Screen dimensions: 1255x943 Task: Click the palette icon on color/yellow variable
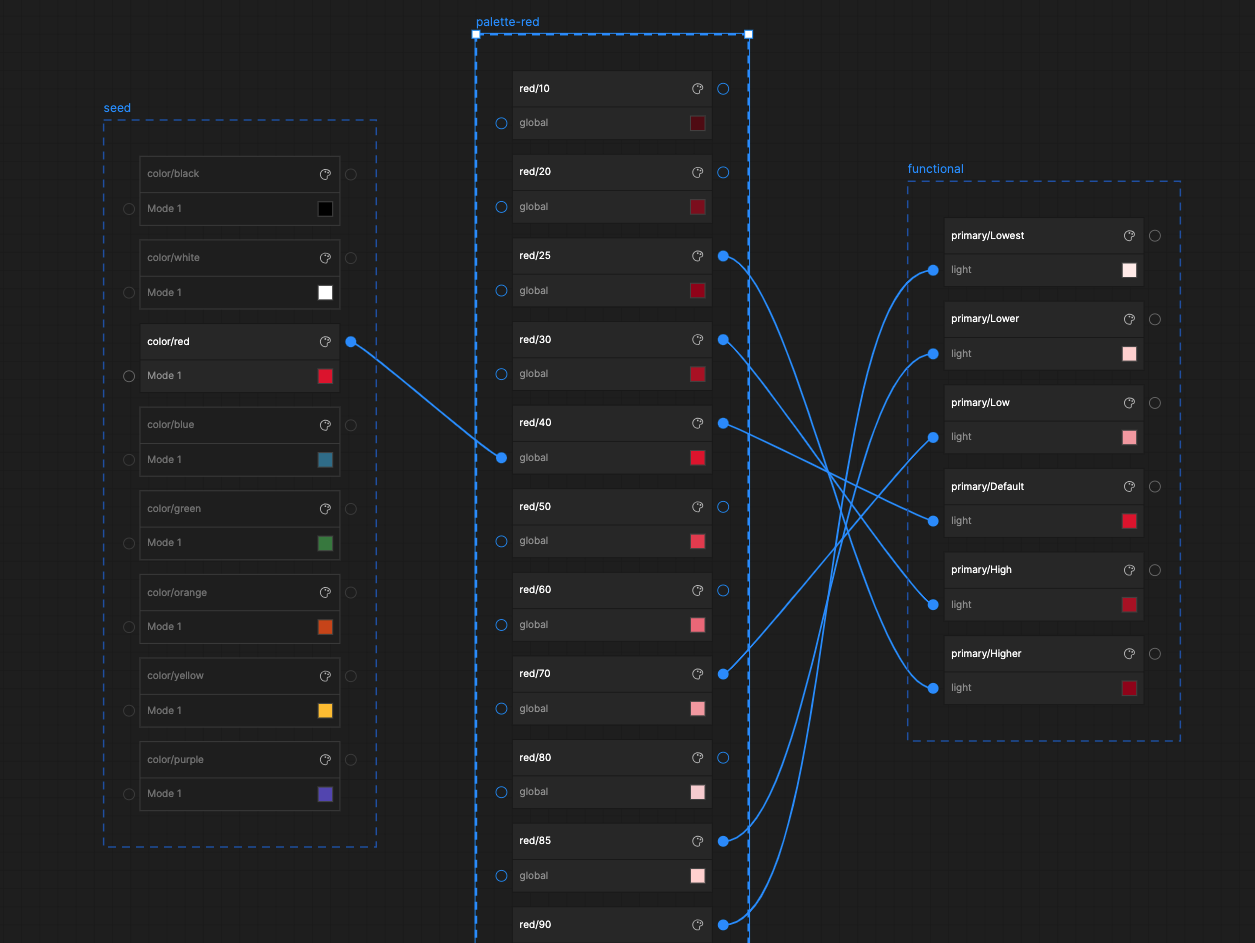(x=325, y=675)
